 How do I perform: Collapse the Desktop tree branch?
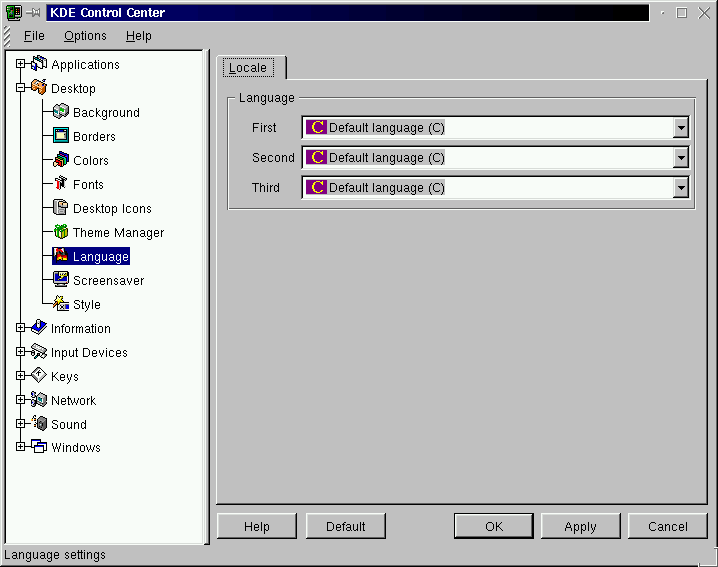point(21,88)
